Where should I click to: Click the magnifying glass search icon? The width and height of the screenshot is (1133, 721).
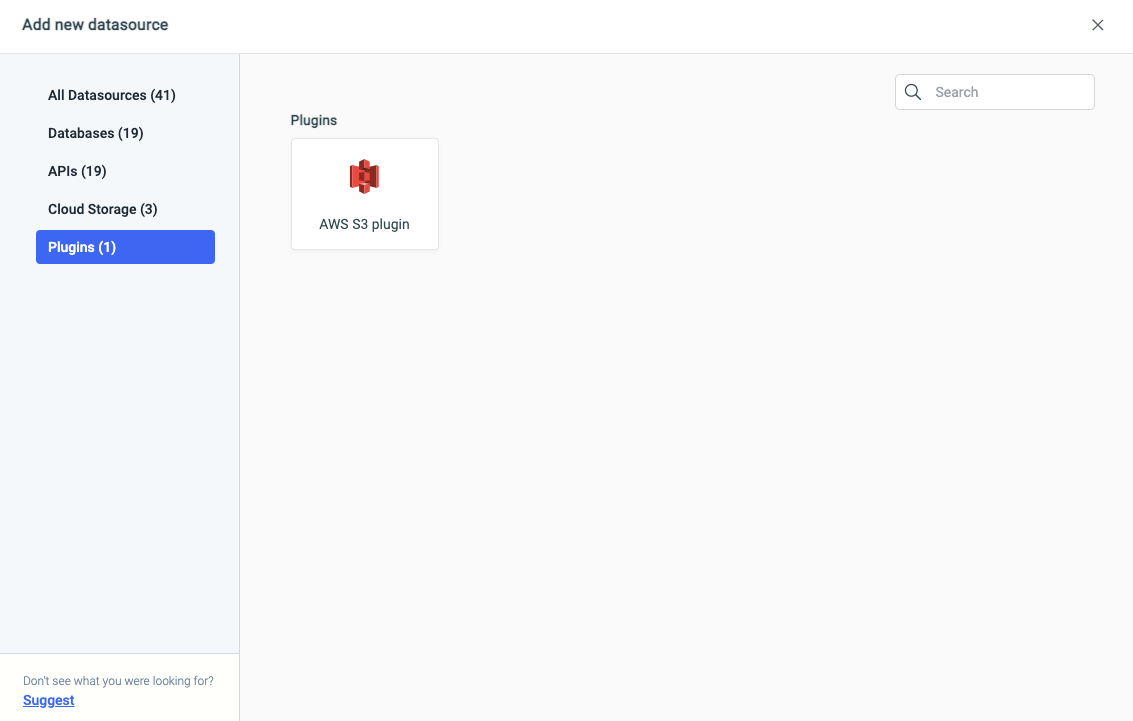pyautogui.click(x=913, y=92)
